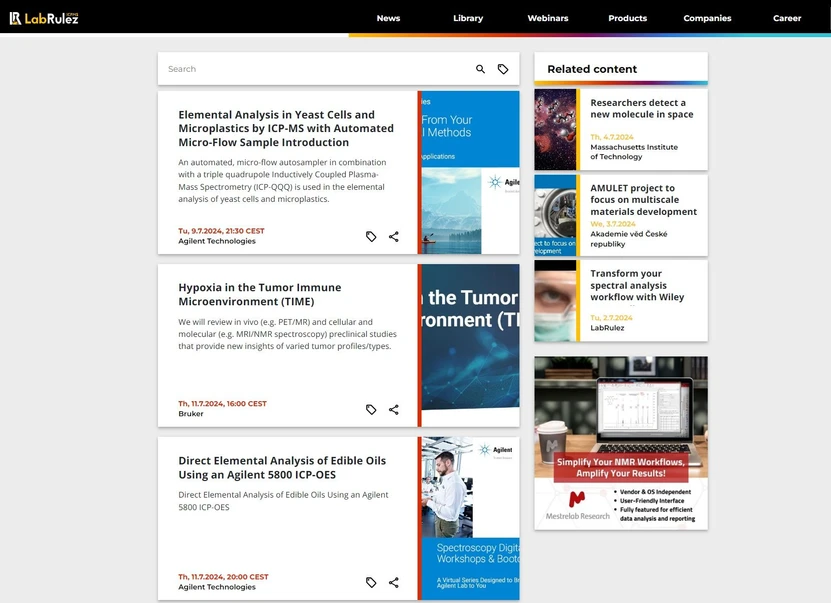Click LabRulez source under Wiley article
Viewport: 831px width, 603px height.
607,328
